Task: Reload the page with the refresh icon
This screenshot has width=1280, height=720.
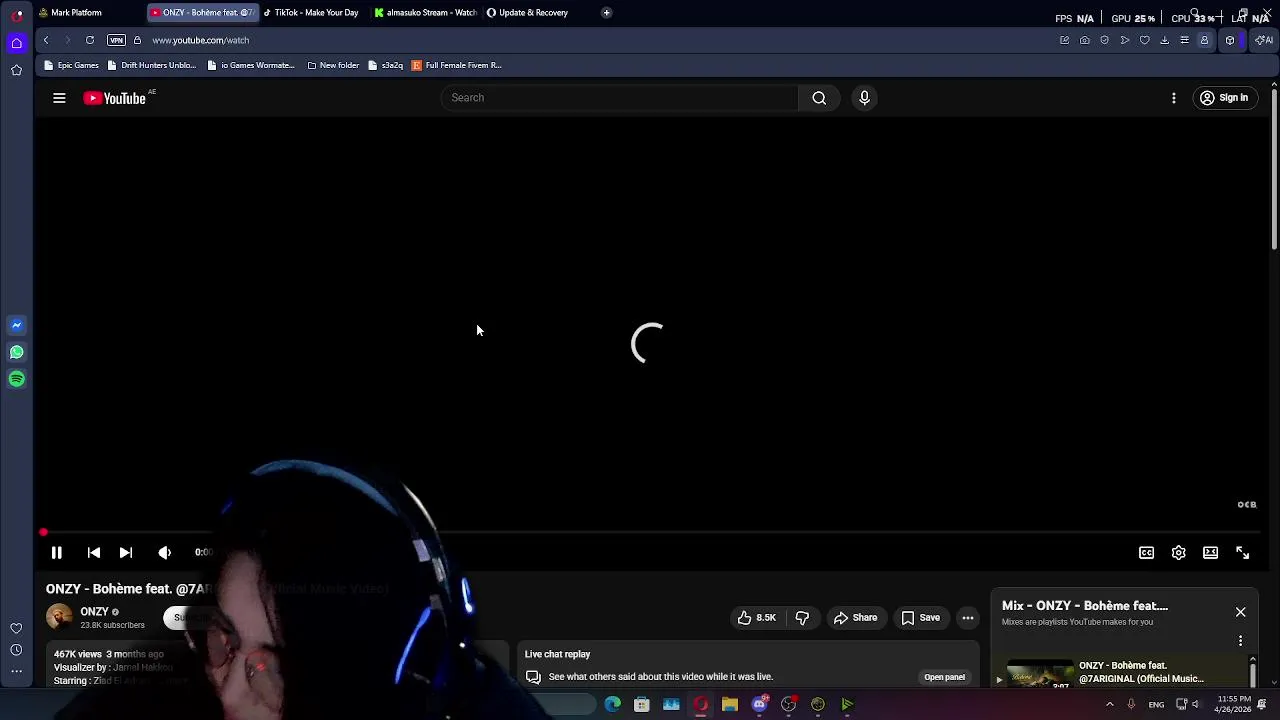Action: (x=90, y=40)
